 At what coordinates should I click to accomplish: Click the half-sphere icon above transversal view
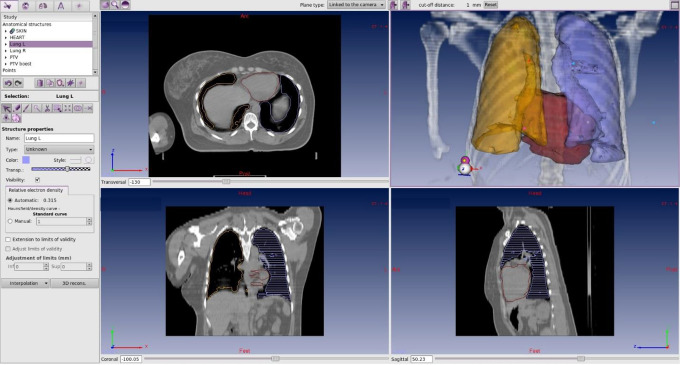point(125,5)
